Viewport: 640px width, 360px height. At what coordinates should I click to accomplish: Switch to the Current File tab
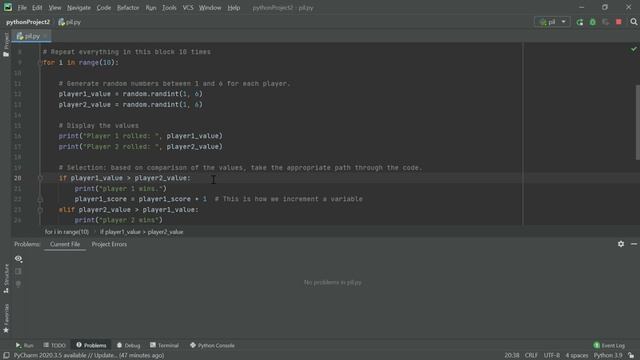point(65,244)
